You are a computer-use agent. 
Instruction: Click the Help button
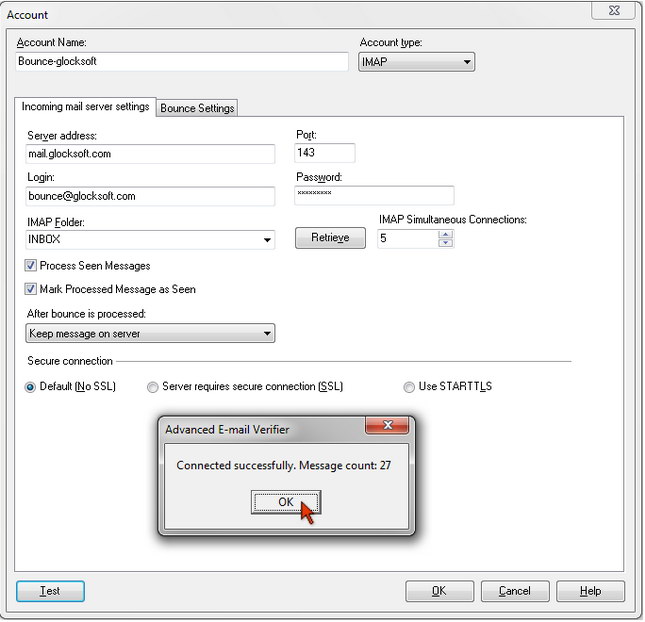click(590, 591)
